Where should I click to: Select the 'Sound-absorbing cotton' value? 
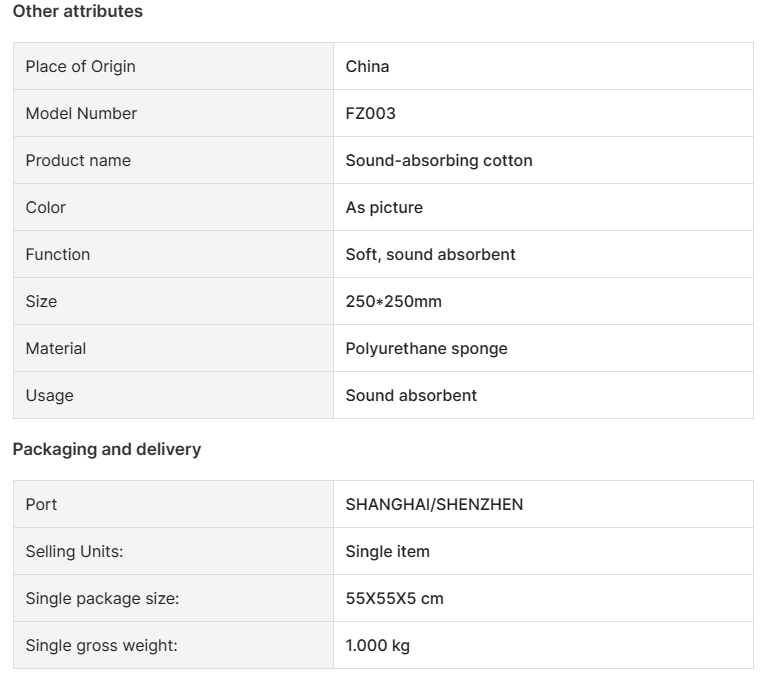pos(439,160)
